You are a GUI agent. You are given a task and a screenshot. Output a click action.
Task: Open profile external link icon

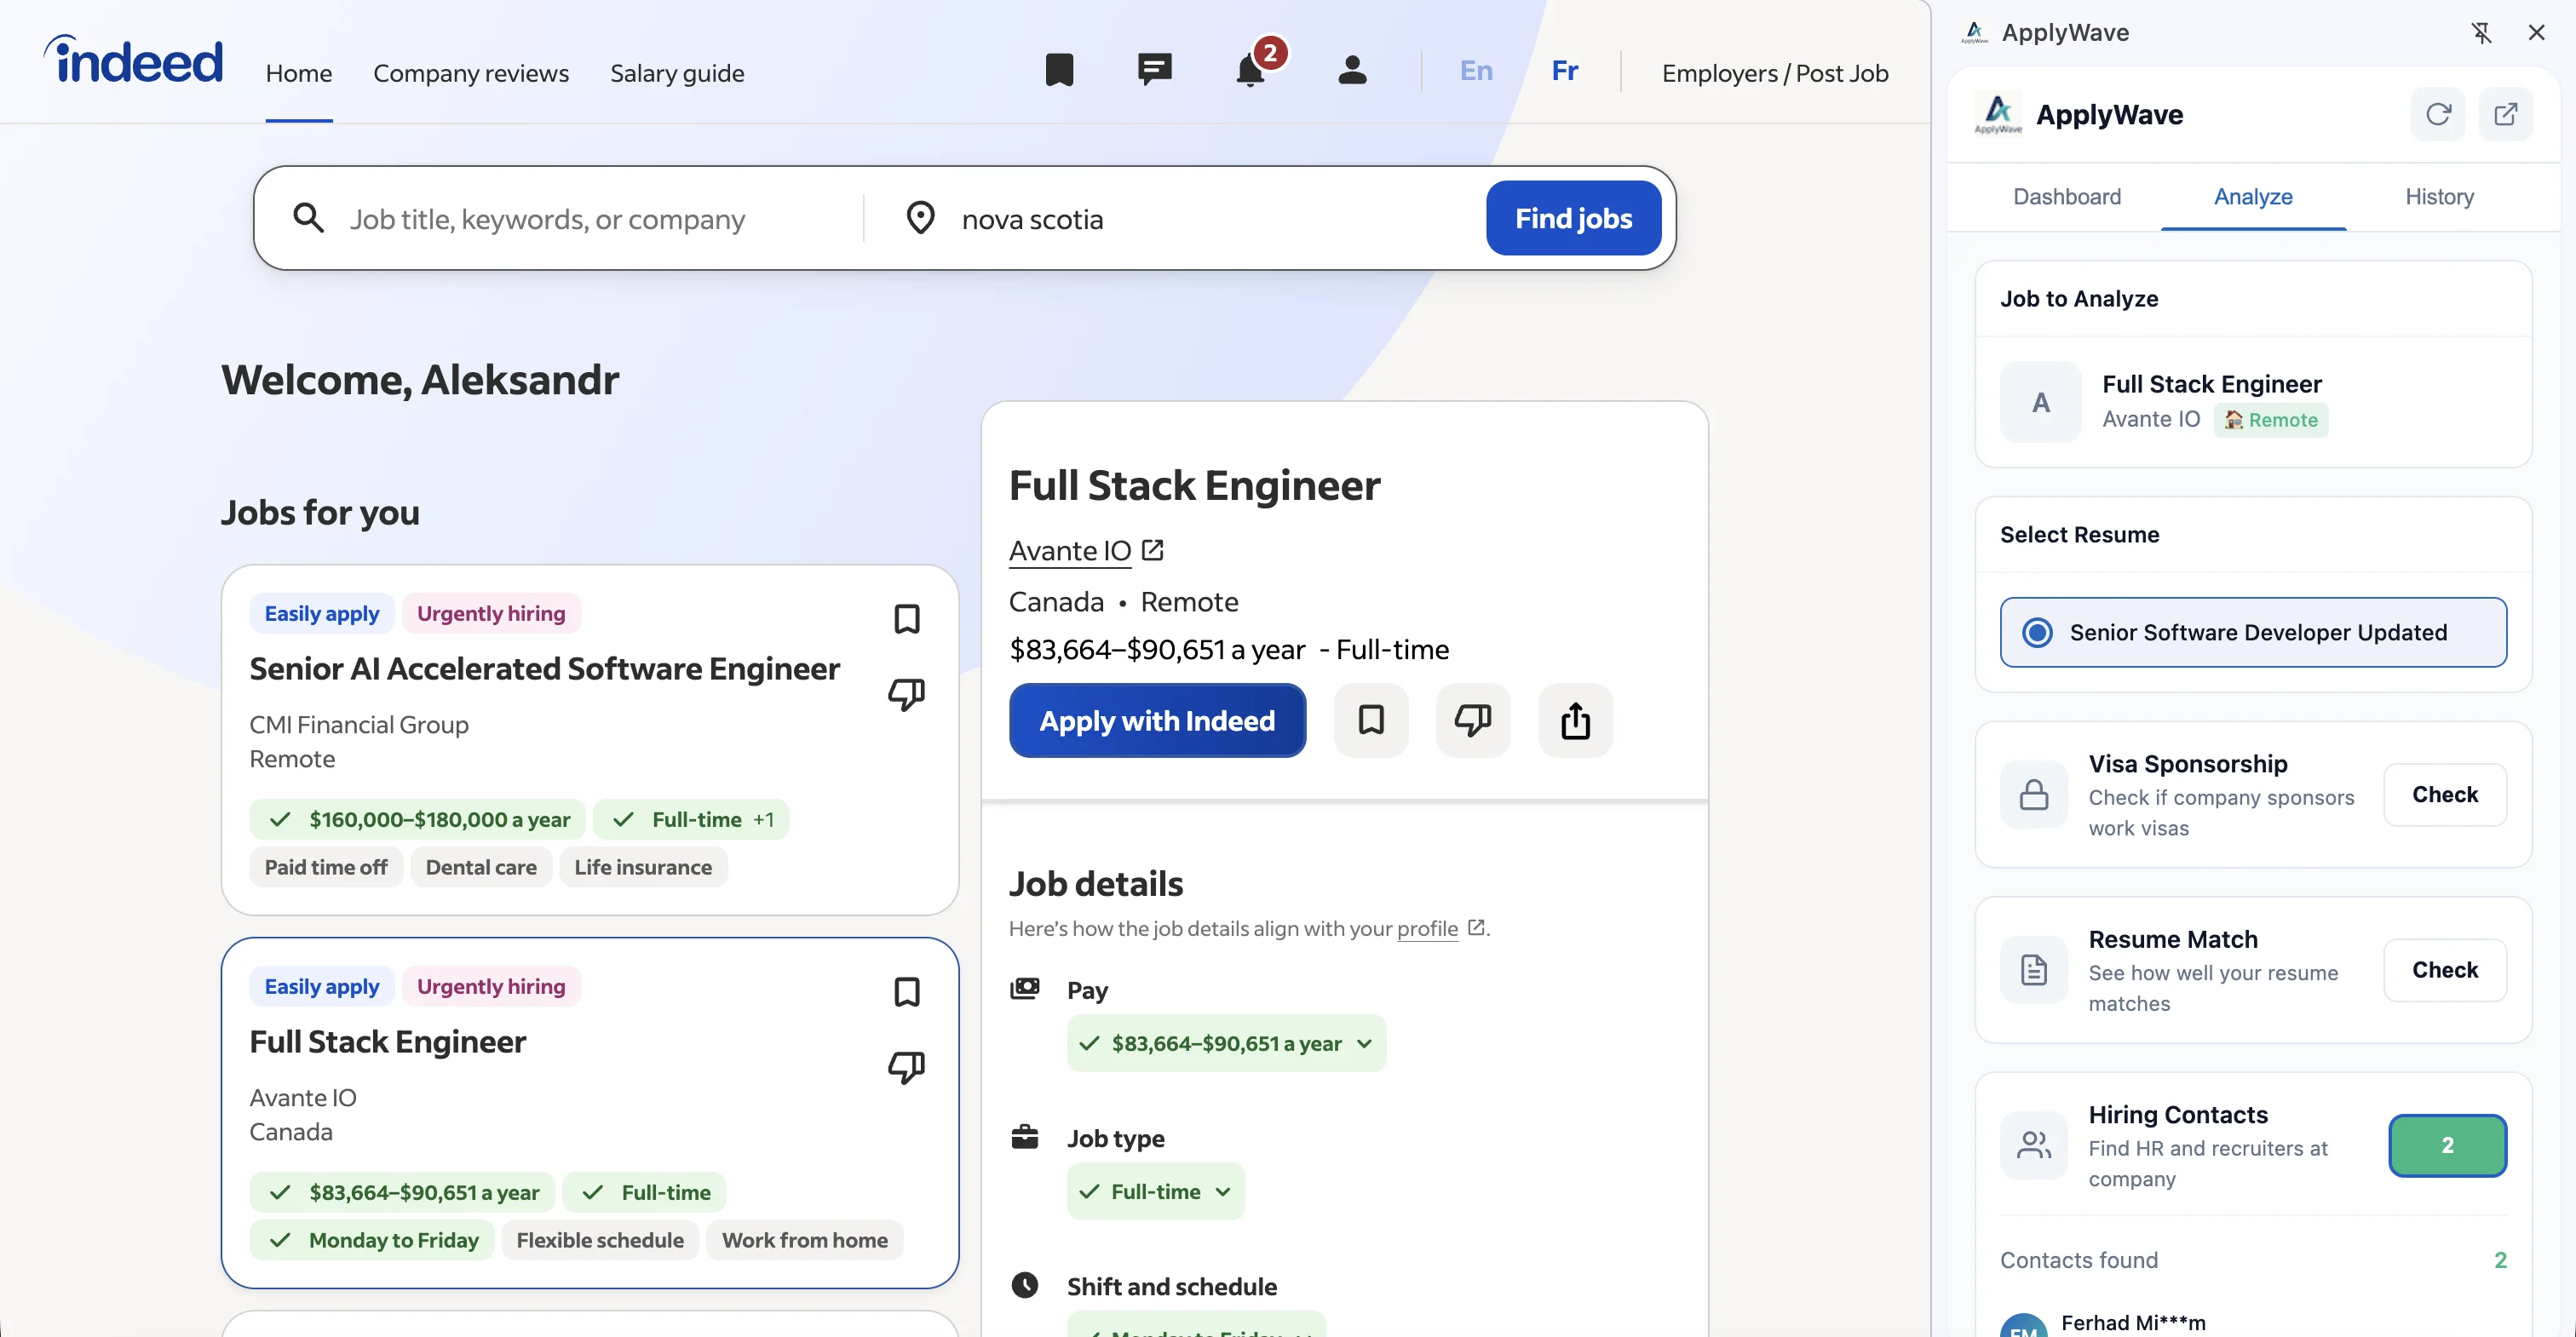(x=1476, y=928)
